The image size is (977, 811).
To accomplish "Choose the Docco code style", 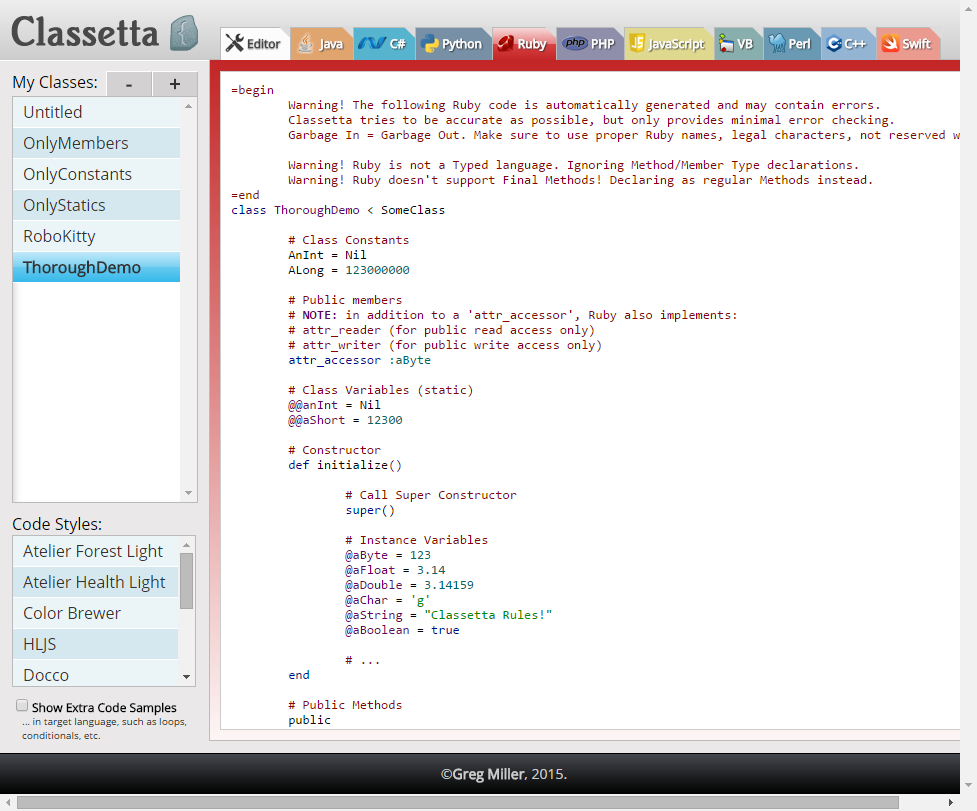I will tap(45, 674).
